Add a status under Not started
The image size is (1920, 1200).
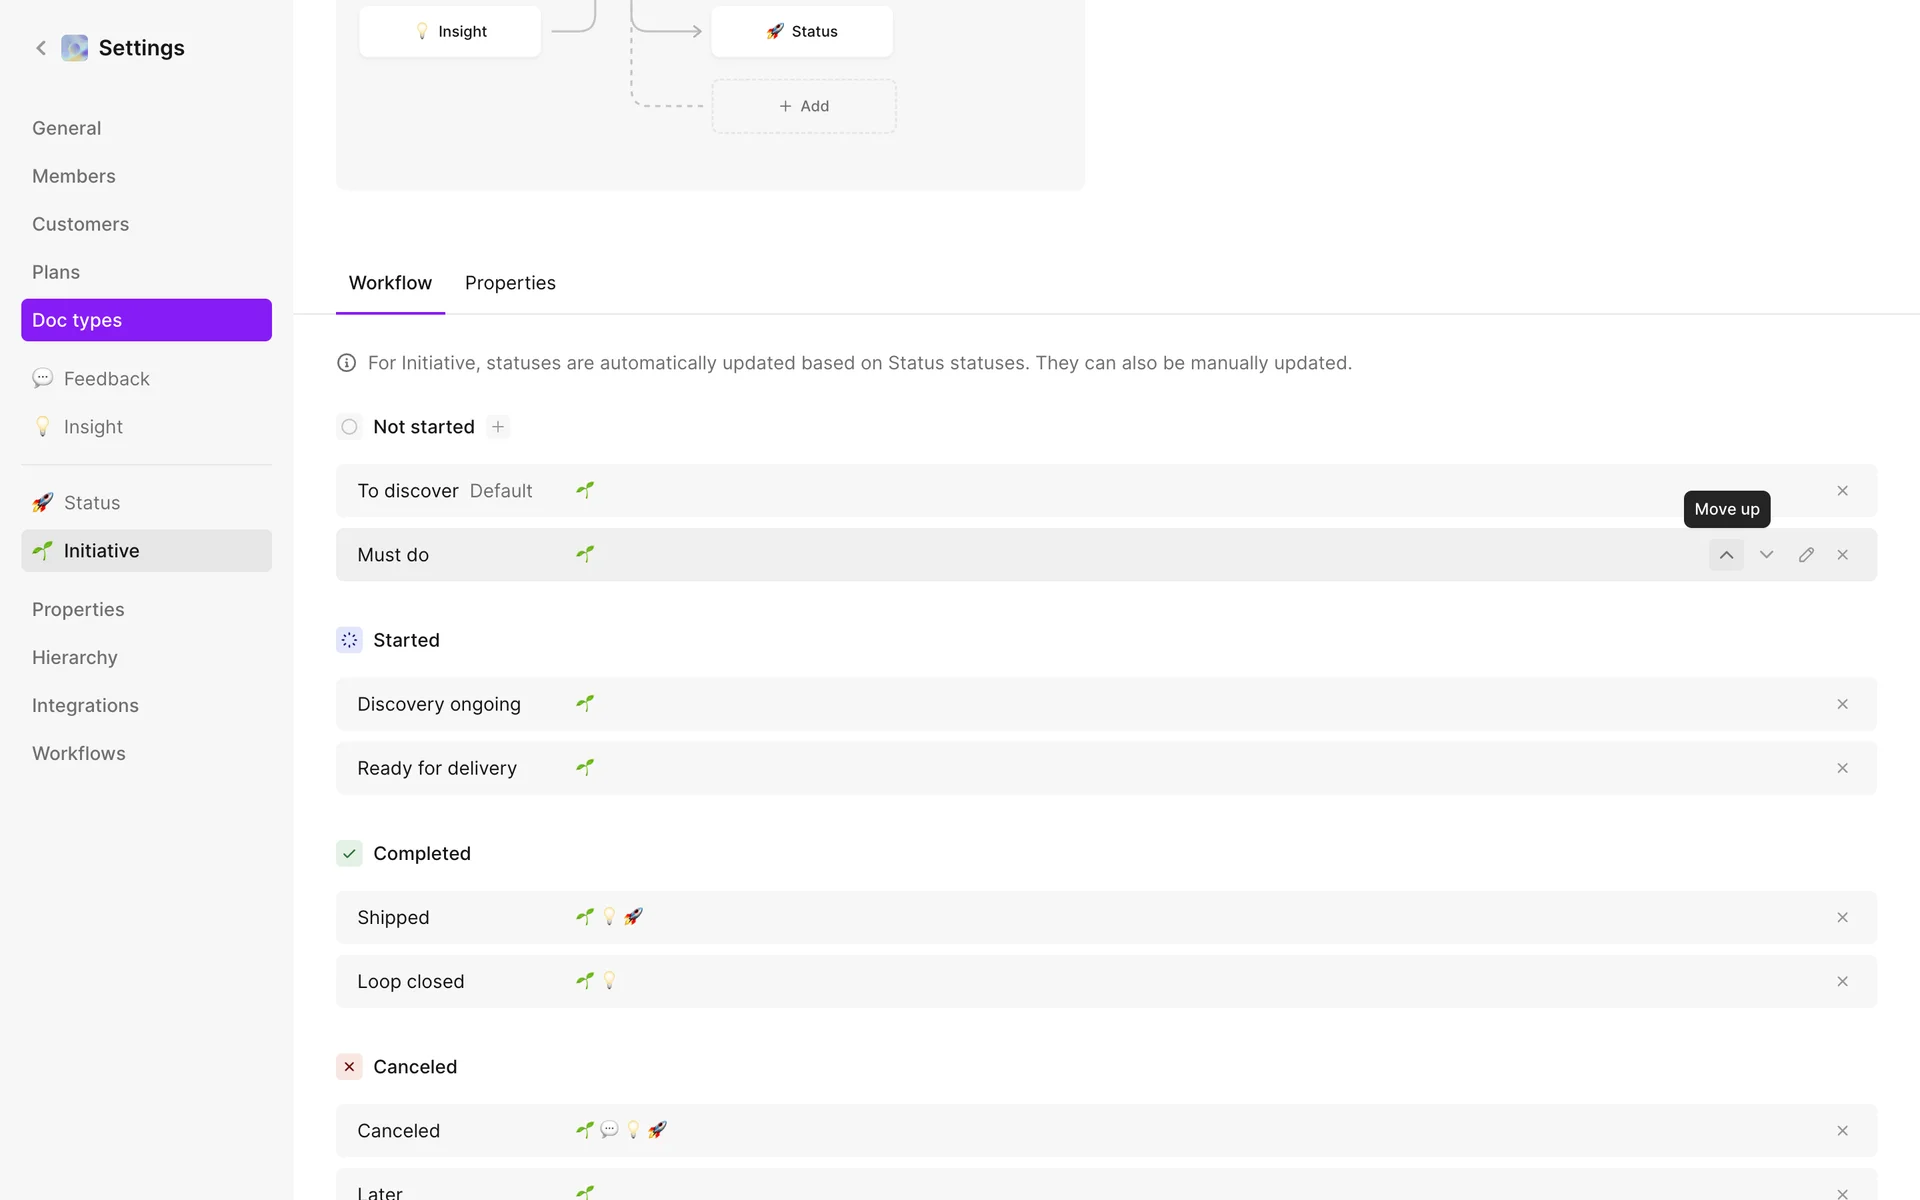(x=498, y=427)
